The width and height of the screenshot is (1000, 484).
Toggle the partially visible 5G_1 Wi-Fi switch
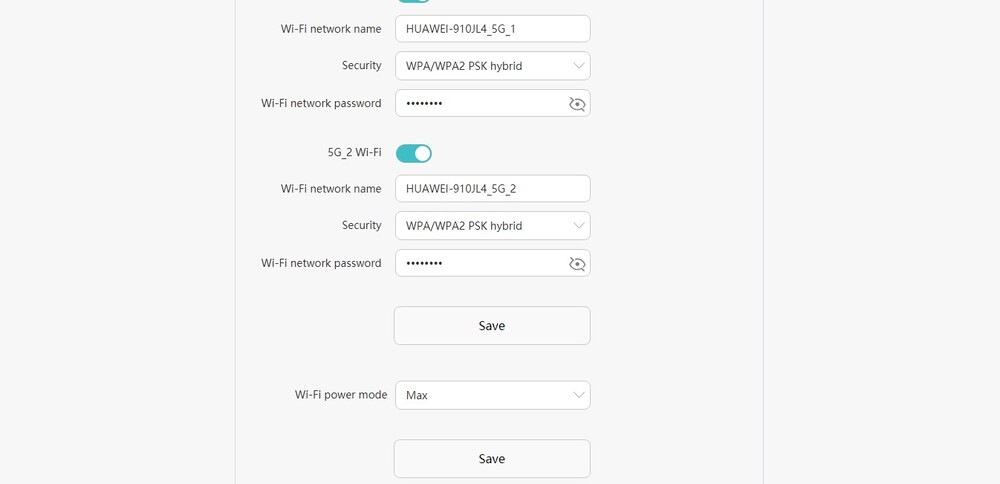pyautogui.click(x=414, y=1)
